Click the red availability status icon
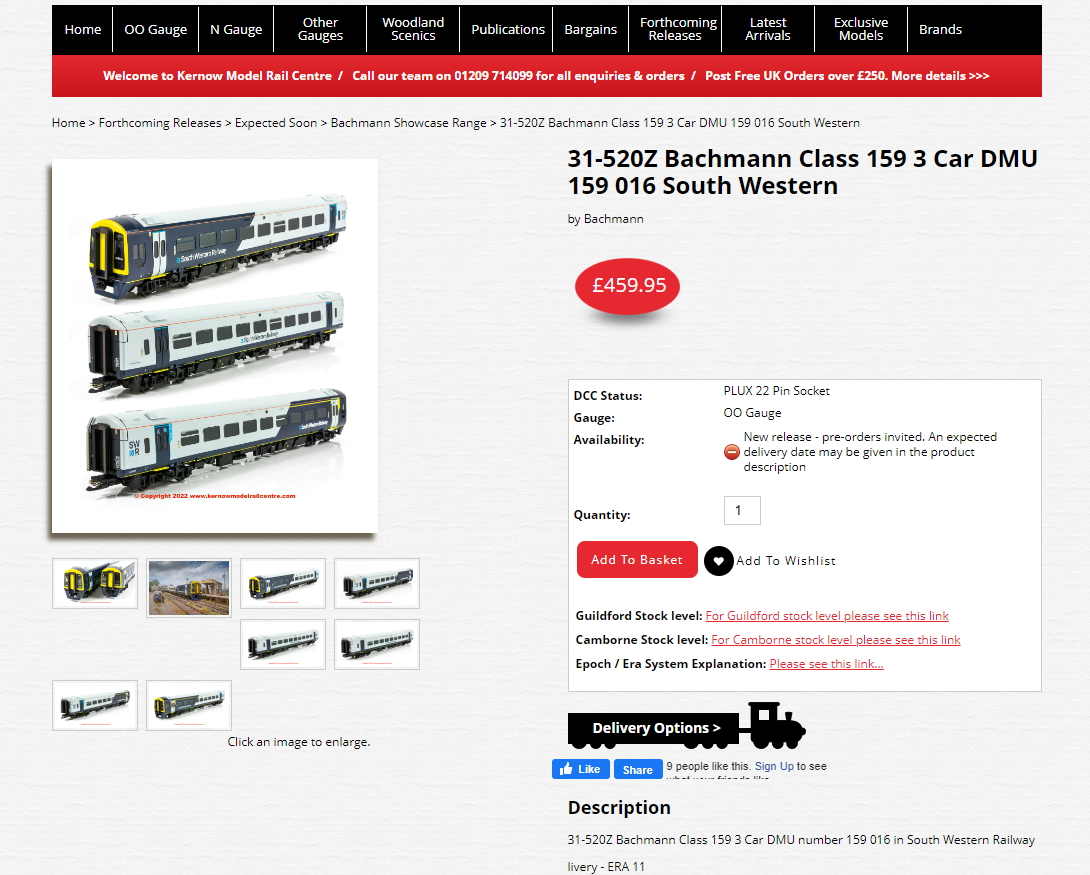Screen dimensions: 1090x875 pyautogui.click(x=731, y=452)
